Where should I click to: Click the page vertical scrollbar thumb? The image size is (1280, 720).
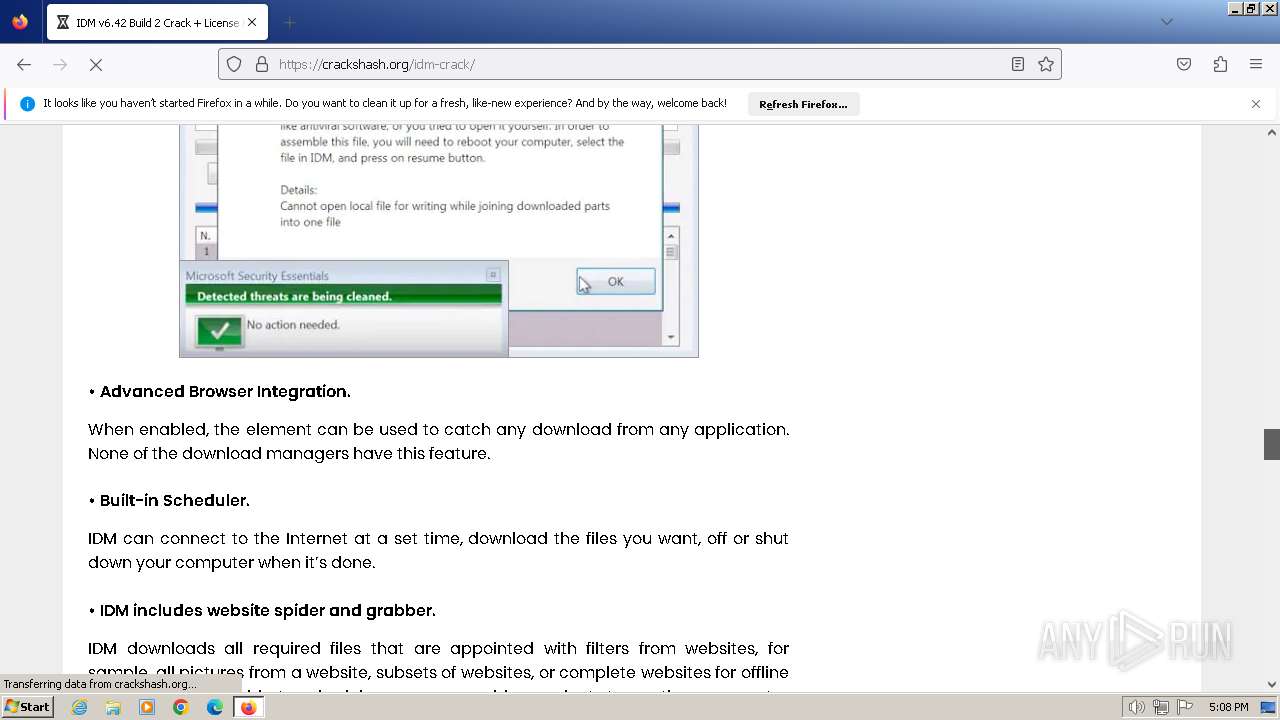coord(1272,444)
